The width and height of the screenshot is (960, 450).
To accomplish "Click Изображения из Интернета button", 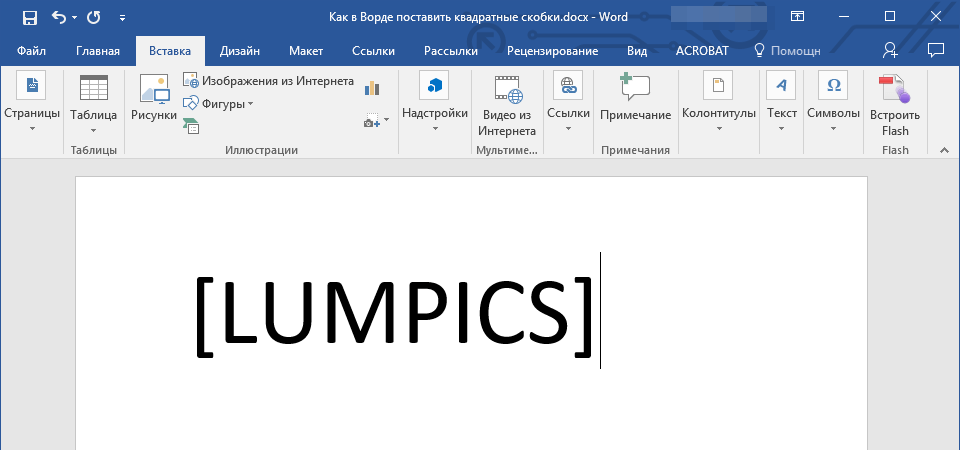I will [268, 81].
